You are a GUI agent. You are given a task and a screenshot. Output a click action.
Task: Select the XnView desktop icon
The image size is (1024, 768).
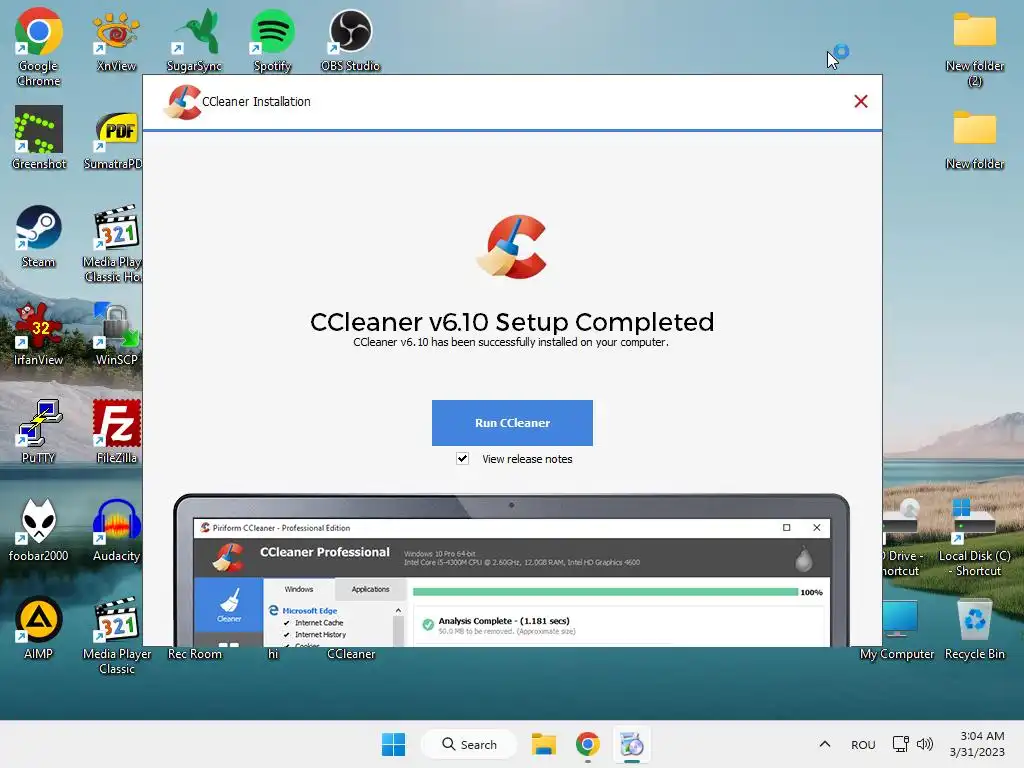point(116,40)
